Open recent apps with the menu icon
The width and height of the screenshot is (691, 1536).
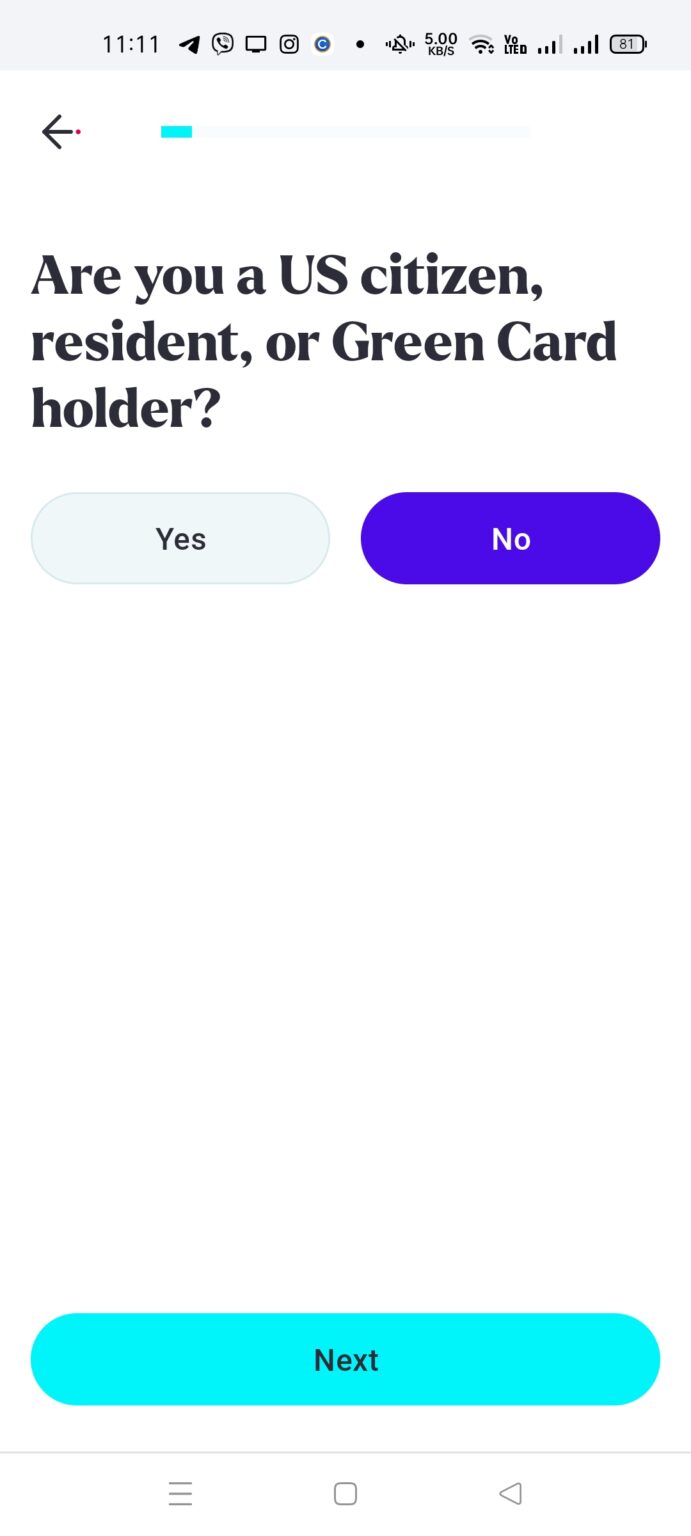(x=180, y=1494)
